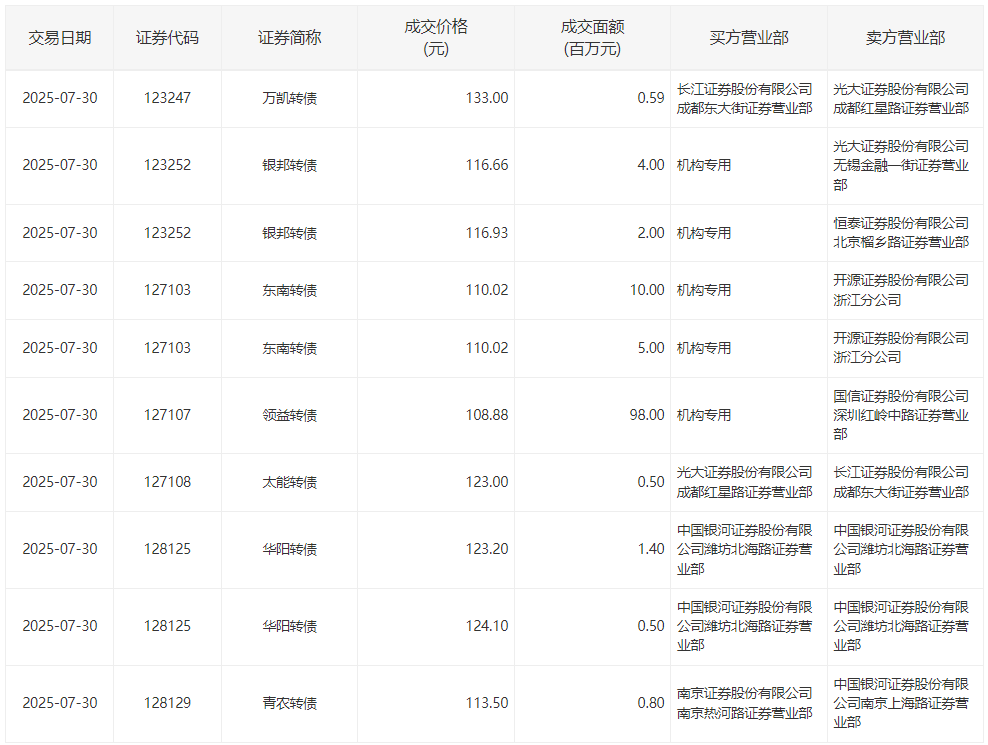Click seller 光大证券 无锡金融一街 branch
This screenshot has height=745, width=988.
[x=901, y=166]
